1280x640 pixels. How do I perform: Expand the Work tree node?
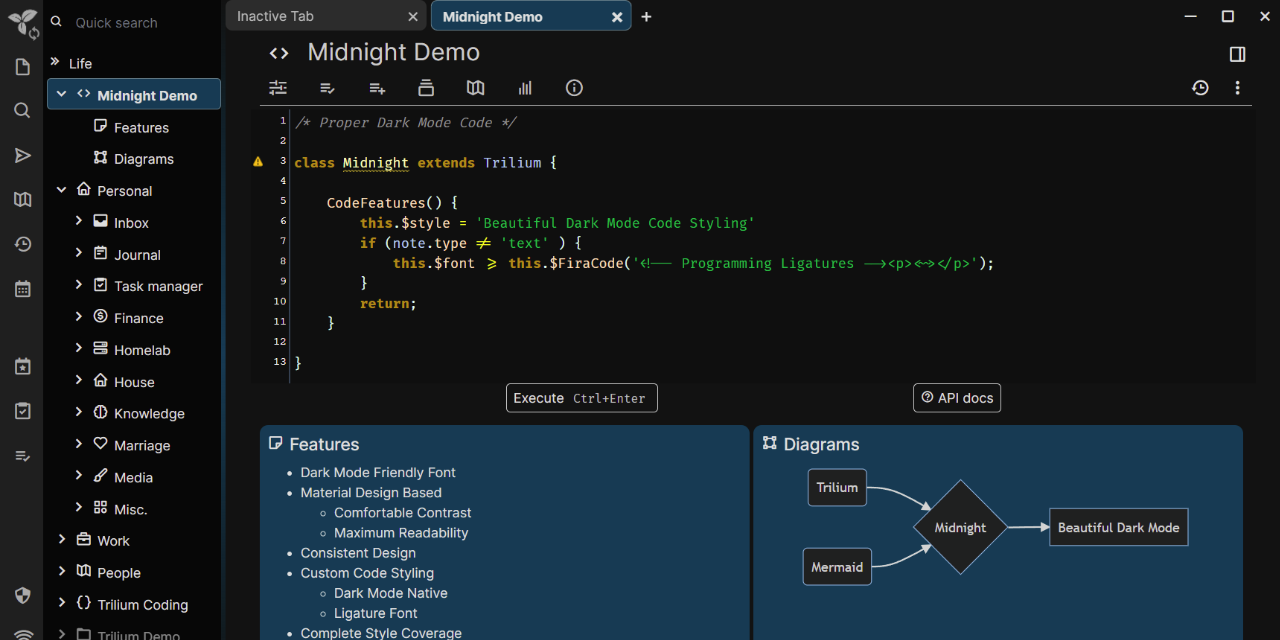tap(61, 539)
